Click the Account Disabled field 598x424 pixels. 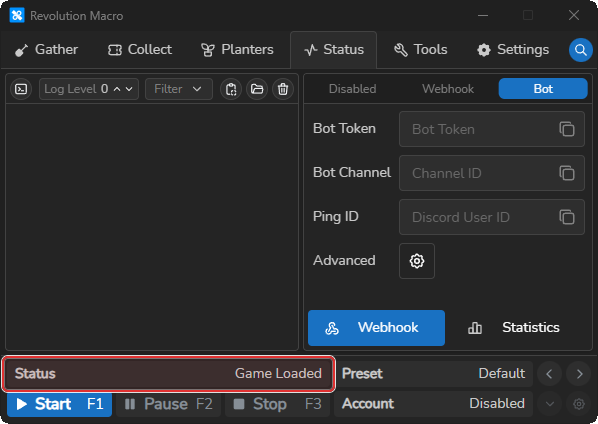[433, 403]
